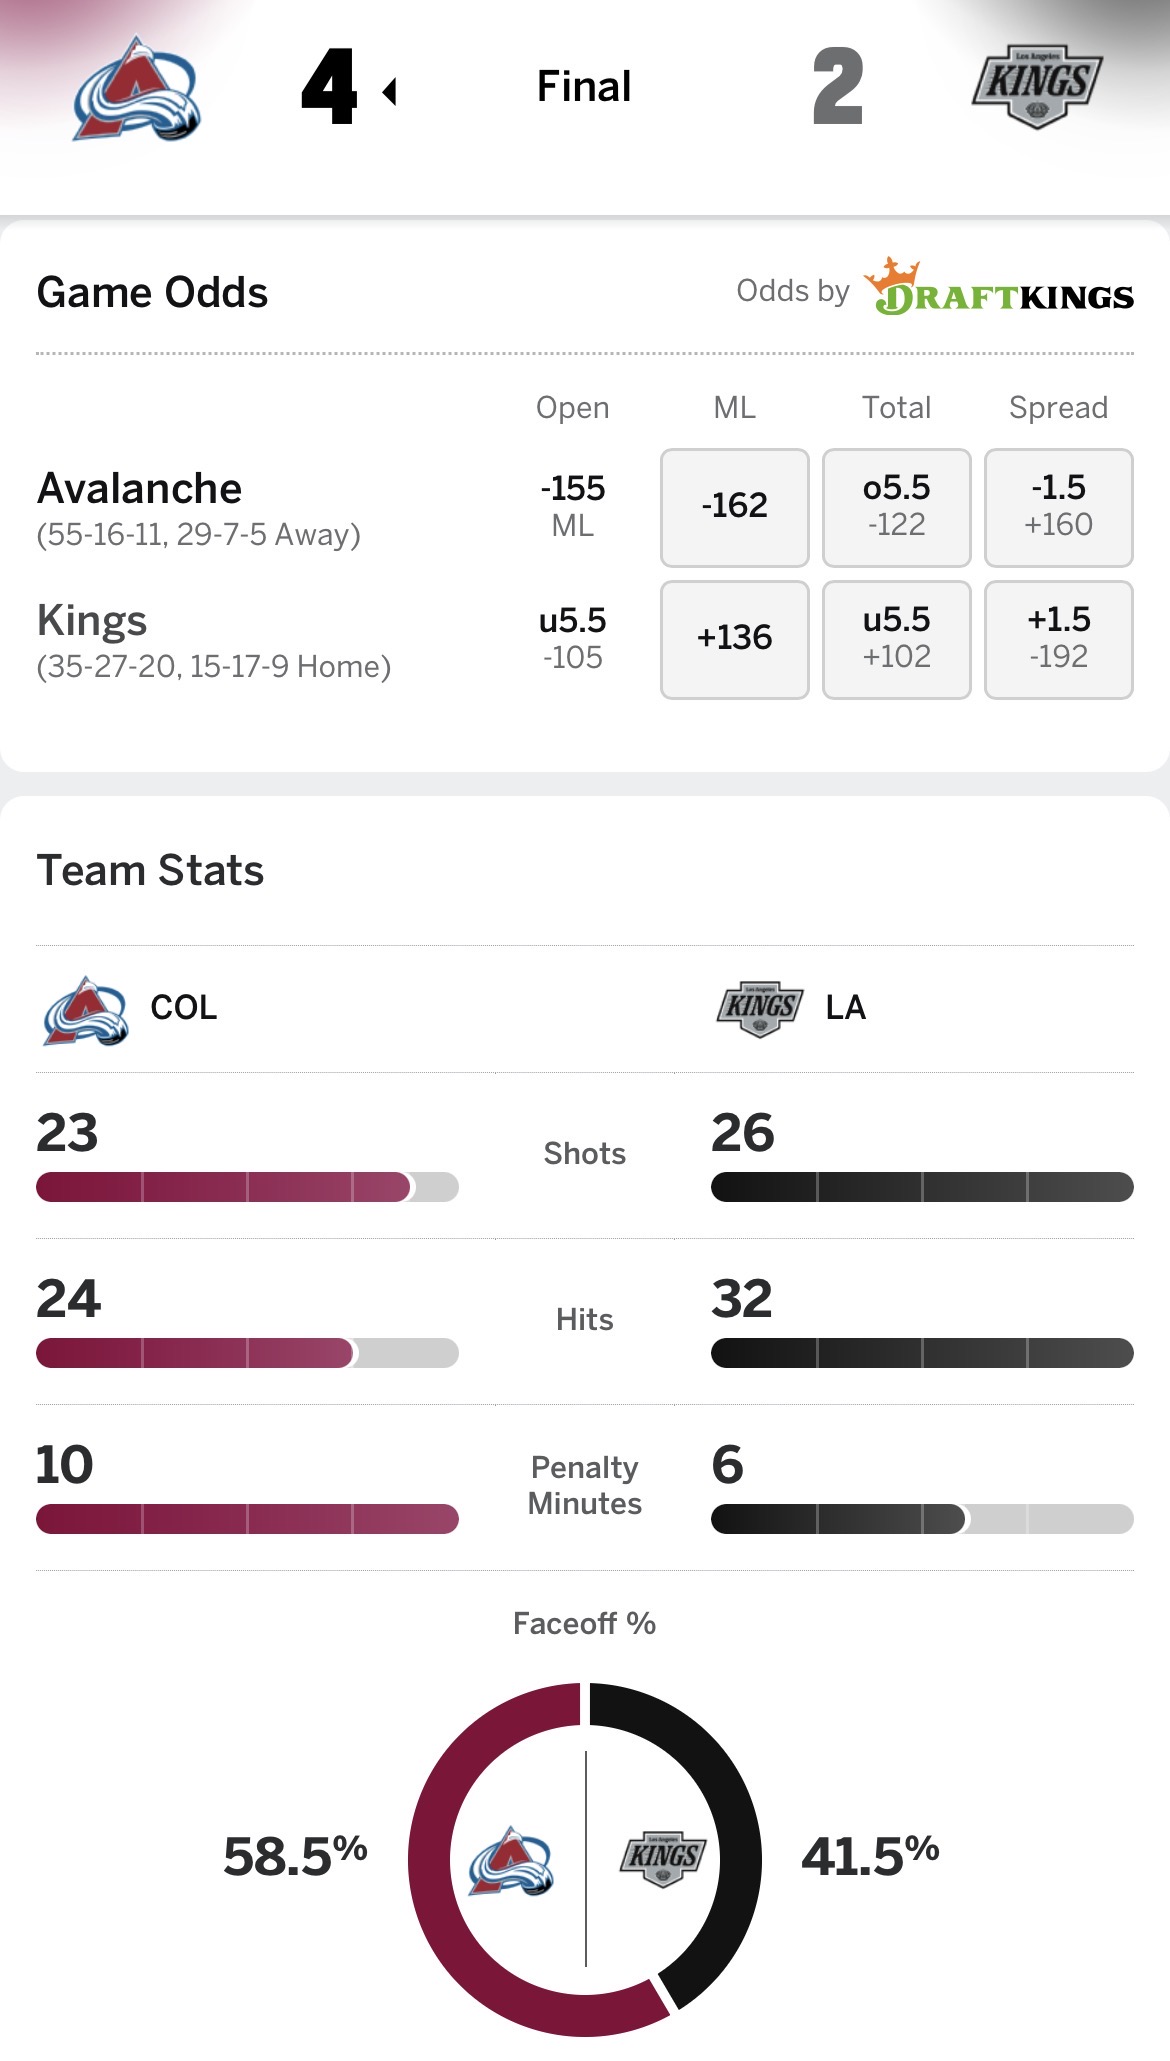Screen dimensions: 1170x2061
Task: Tap Kings logo inside faceoff donut chart
Action: pyautogui.click(x=662, y=1859)
